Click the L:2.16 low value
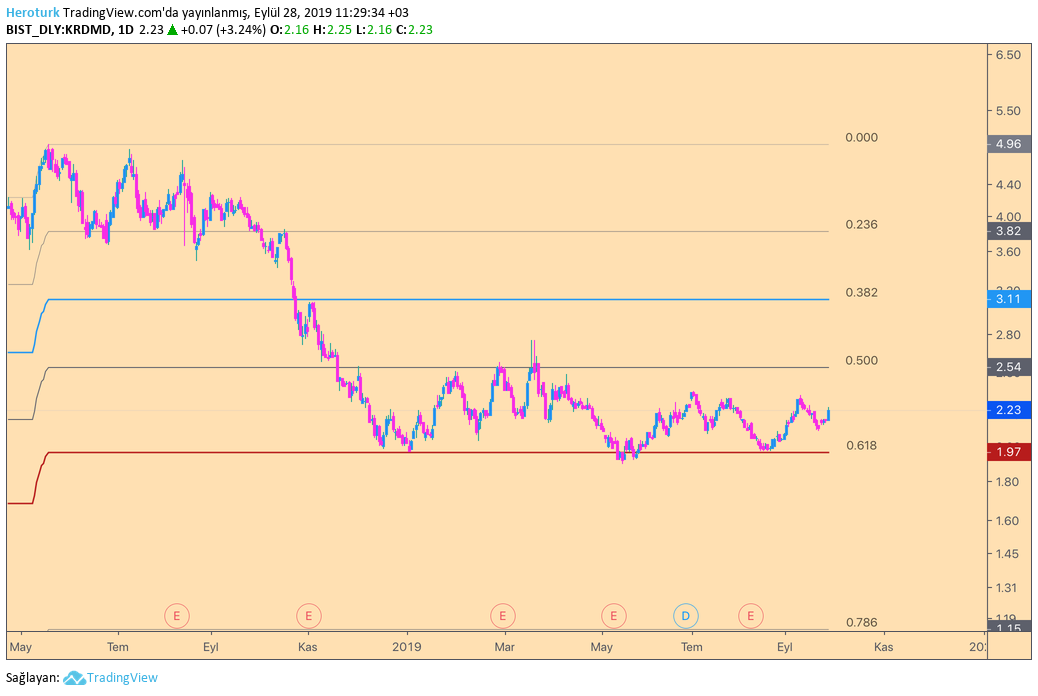1038x696 pixels. coord(373,30)
